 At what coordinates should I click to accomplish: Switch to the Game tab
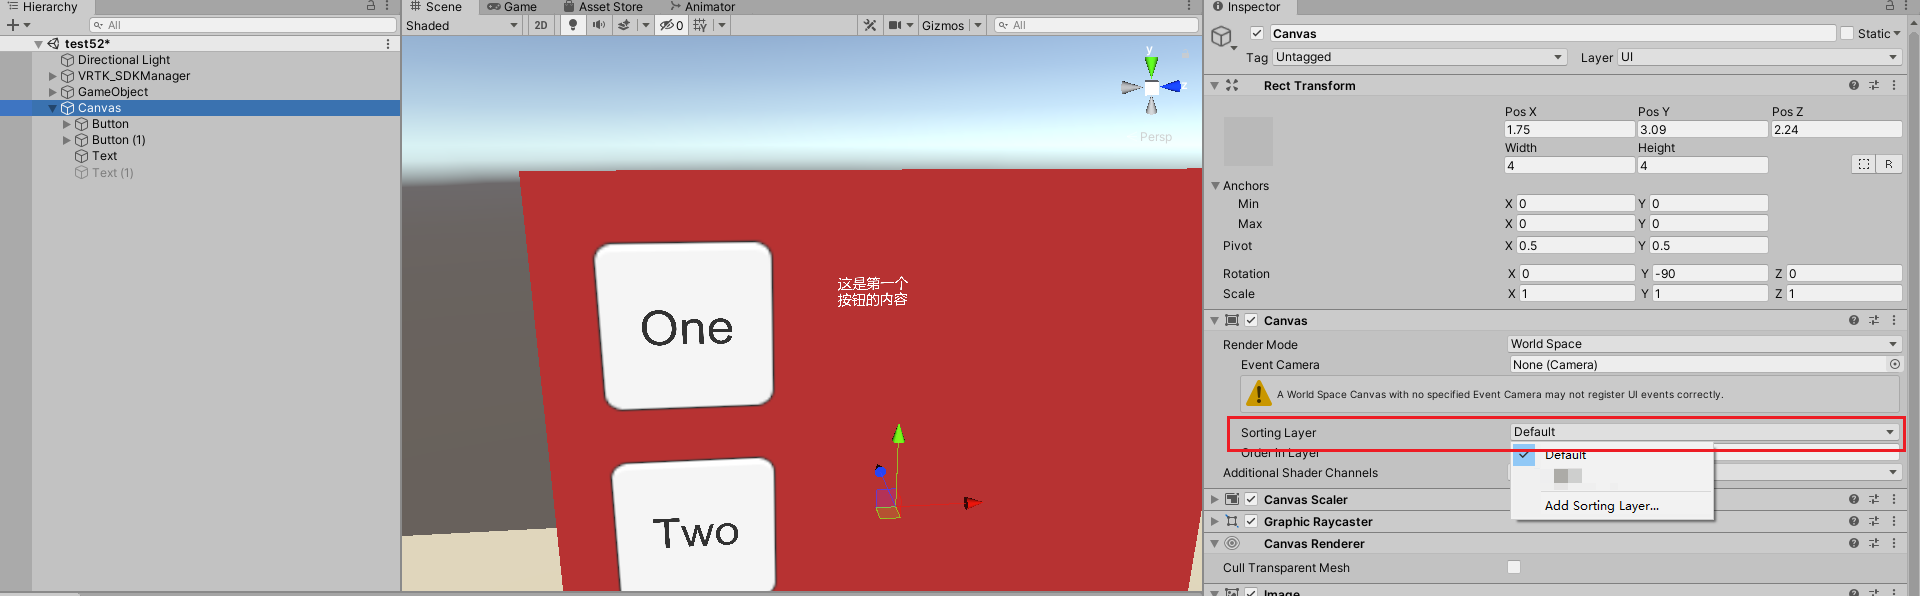pos(513,6)
